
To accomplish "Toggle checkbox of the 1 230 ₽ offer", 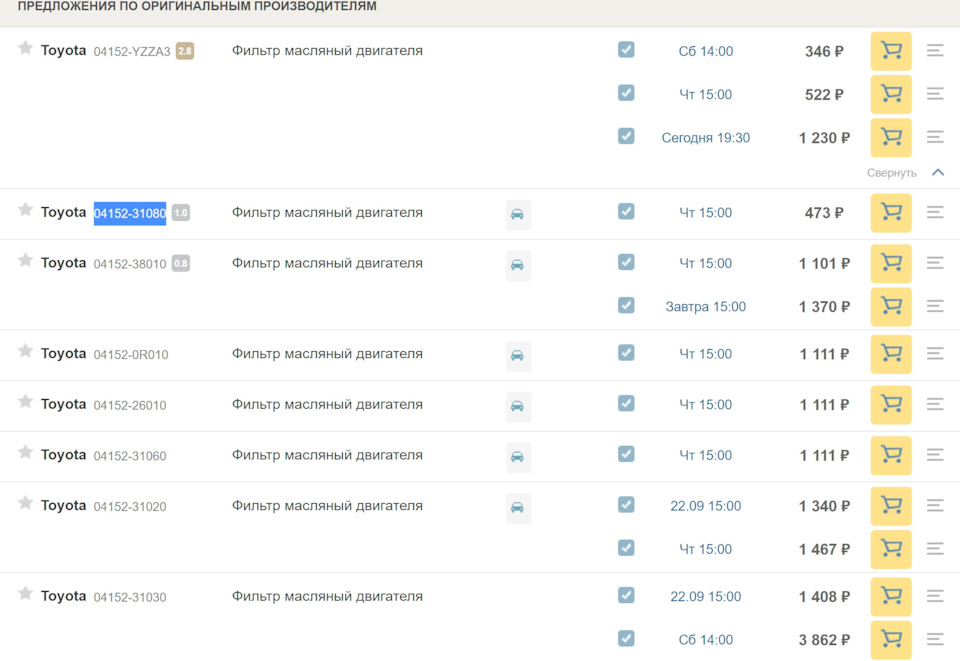I will point(626,136).
